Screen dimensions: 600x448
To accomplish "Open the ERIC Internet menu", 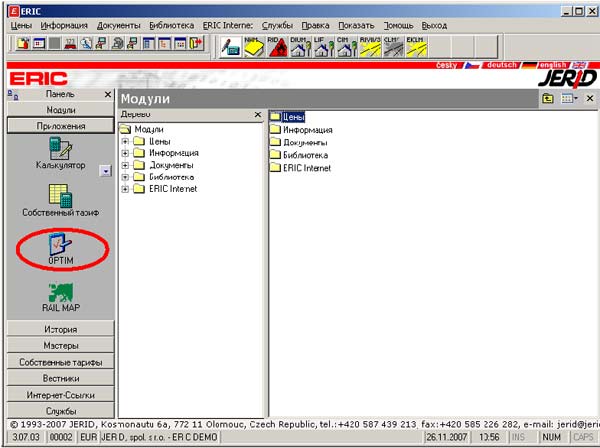I will (228, 26).
